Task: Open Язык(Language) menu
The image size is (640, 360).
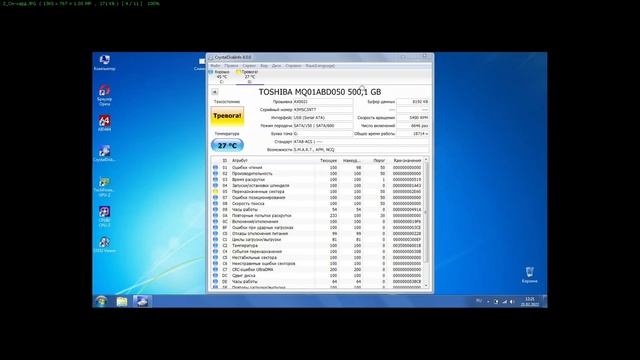Action: (x=320, y=66)
